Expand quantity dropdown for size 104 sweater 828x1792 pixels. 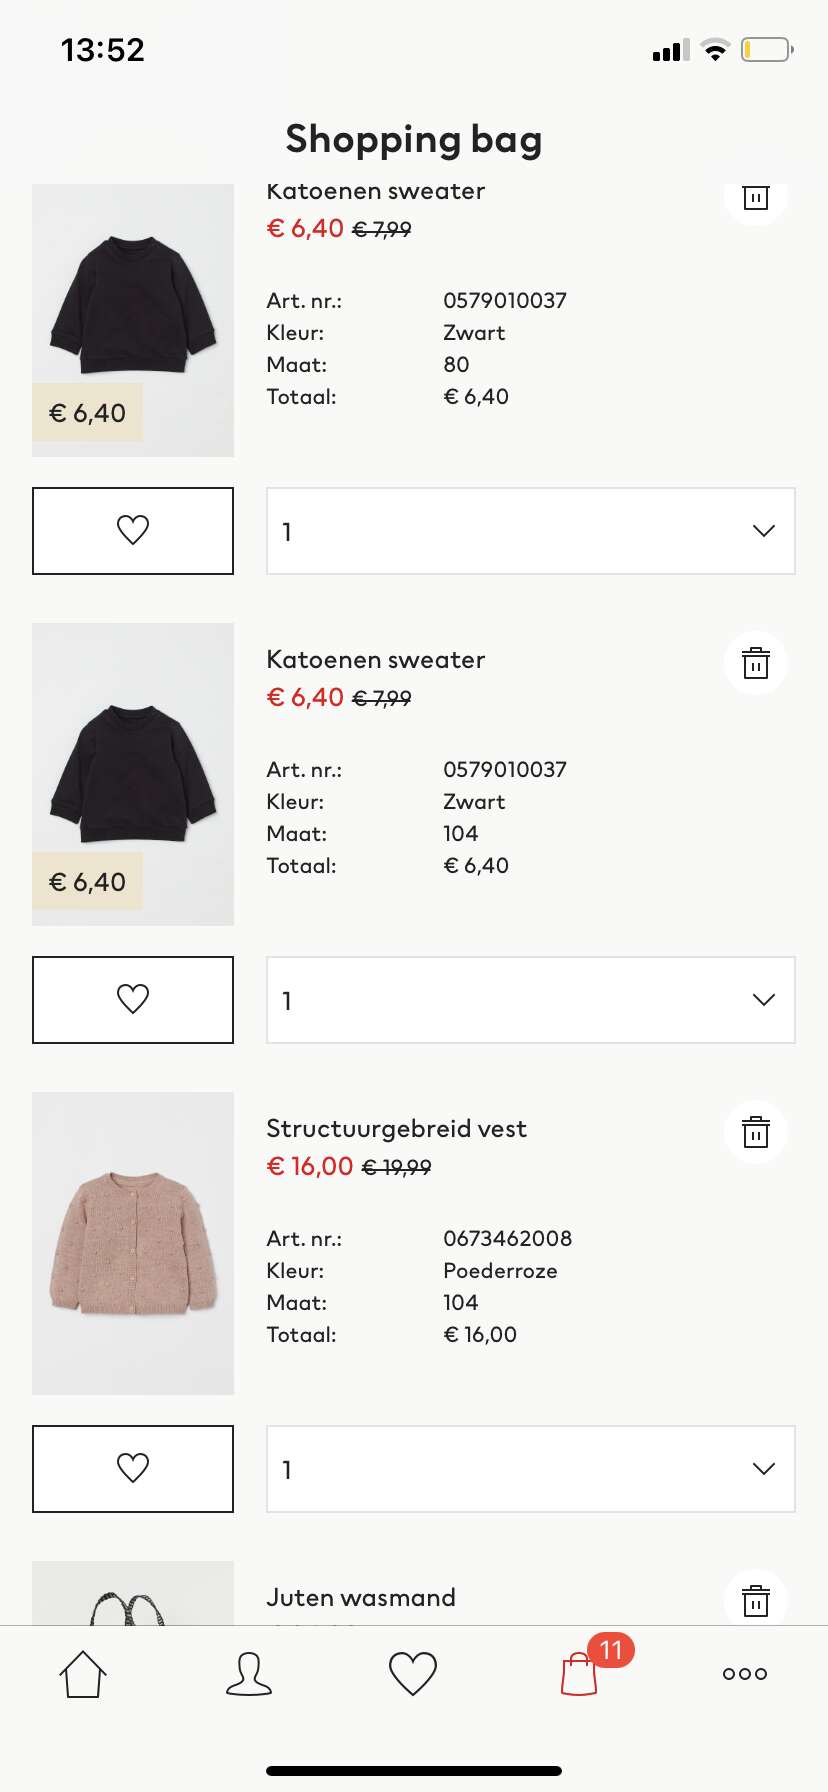[x=531, y=1000]
